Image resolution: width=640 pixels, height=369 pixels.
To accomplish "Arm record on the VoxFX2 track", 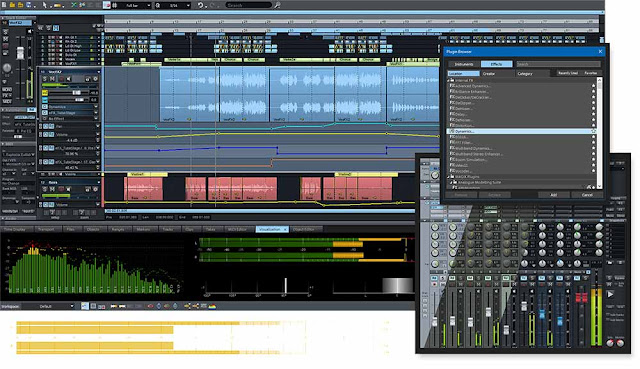I will (x=61, y=79).
